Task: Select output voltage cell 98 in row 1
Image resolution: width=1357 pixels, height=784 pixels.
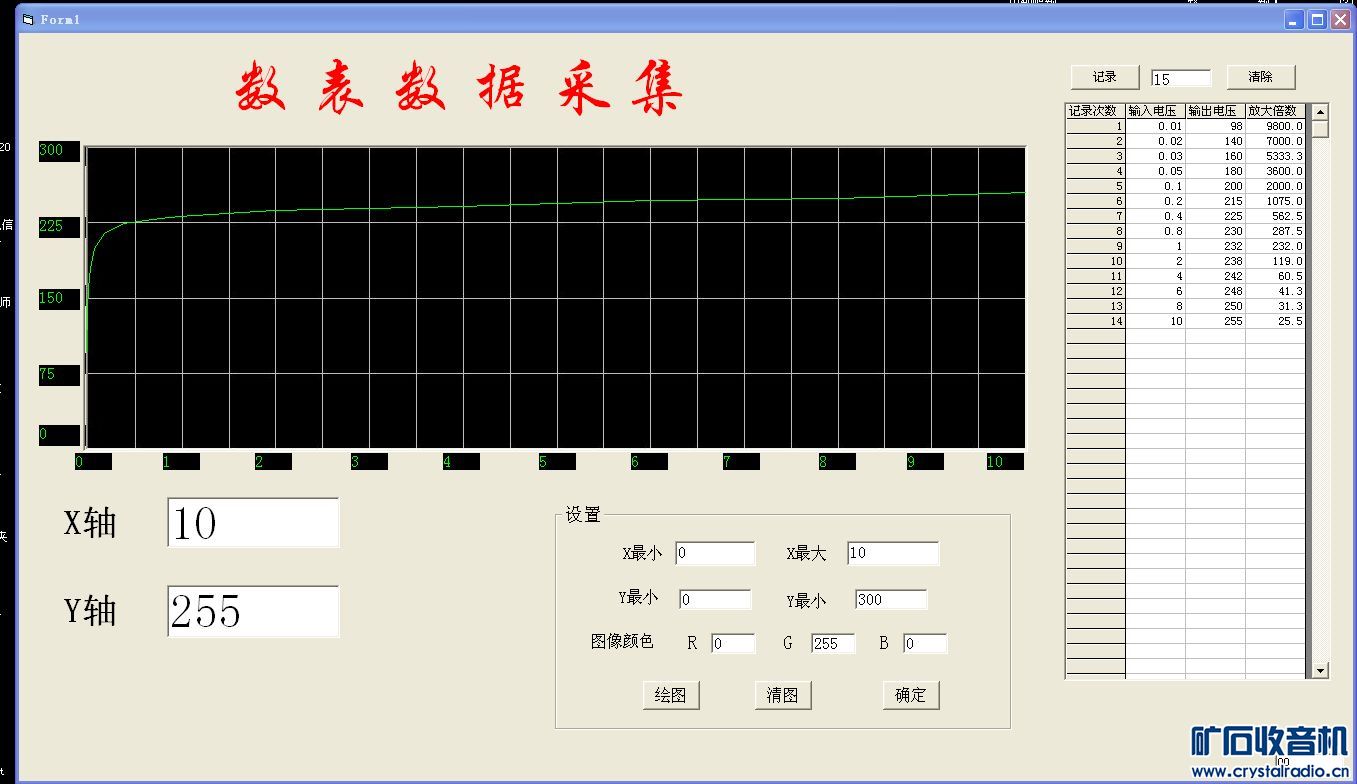Action: (1215, 126)
